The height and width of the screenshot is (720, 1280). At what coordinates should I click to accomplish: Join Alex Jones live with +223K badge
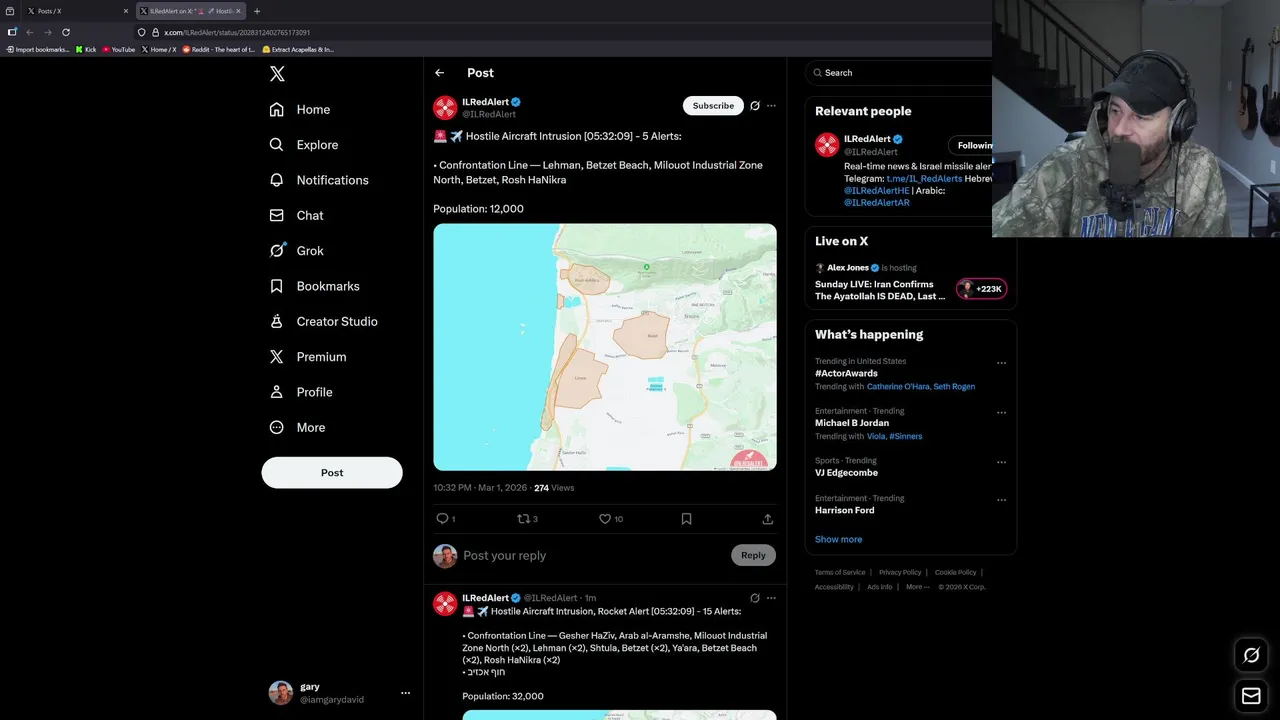pos(982,289)
